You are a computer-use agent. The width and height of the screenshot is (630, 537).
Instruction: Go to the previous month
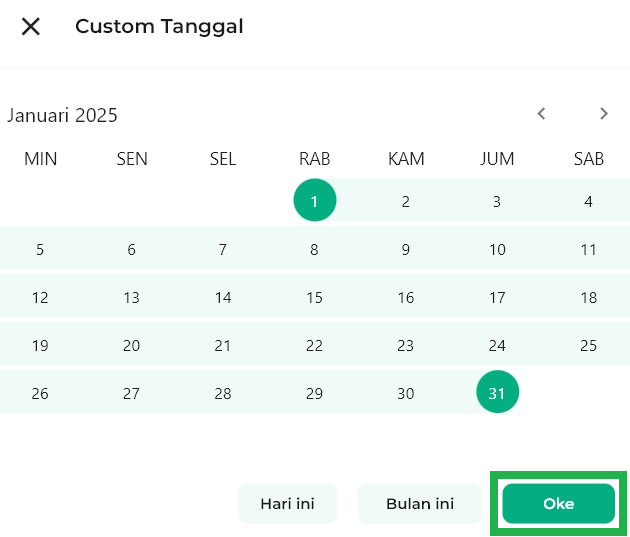pos(542,114)
